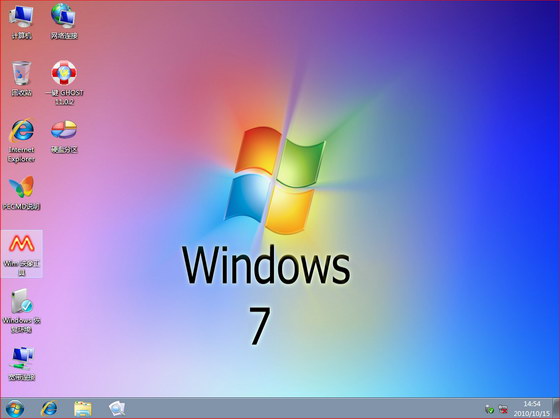Open the clock showing 14:54 in tray
This screenshot has height=419, width=560.
coord(532,404)
